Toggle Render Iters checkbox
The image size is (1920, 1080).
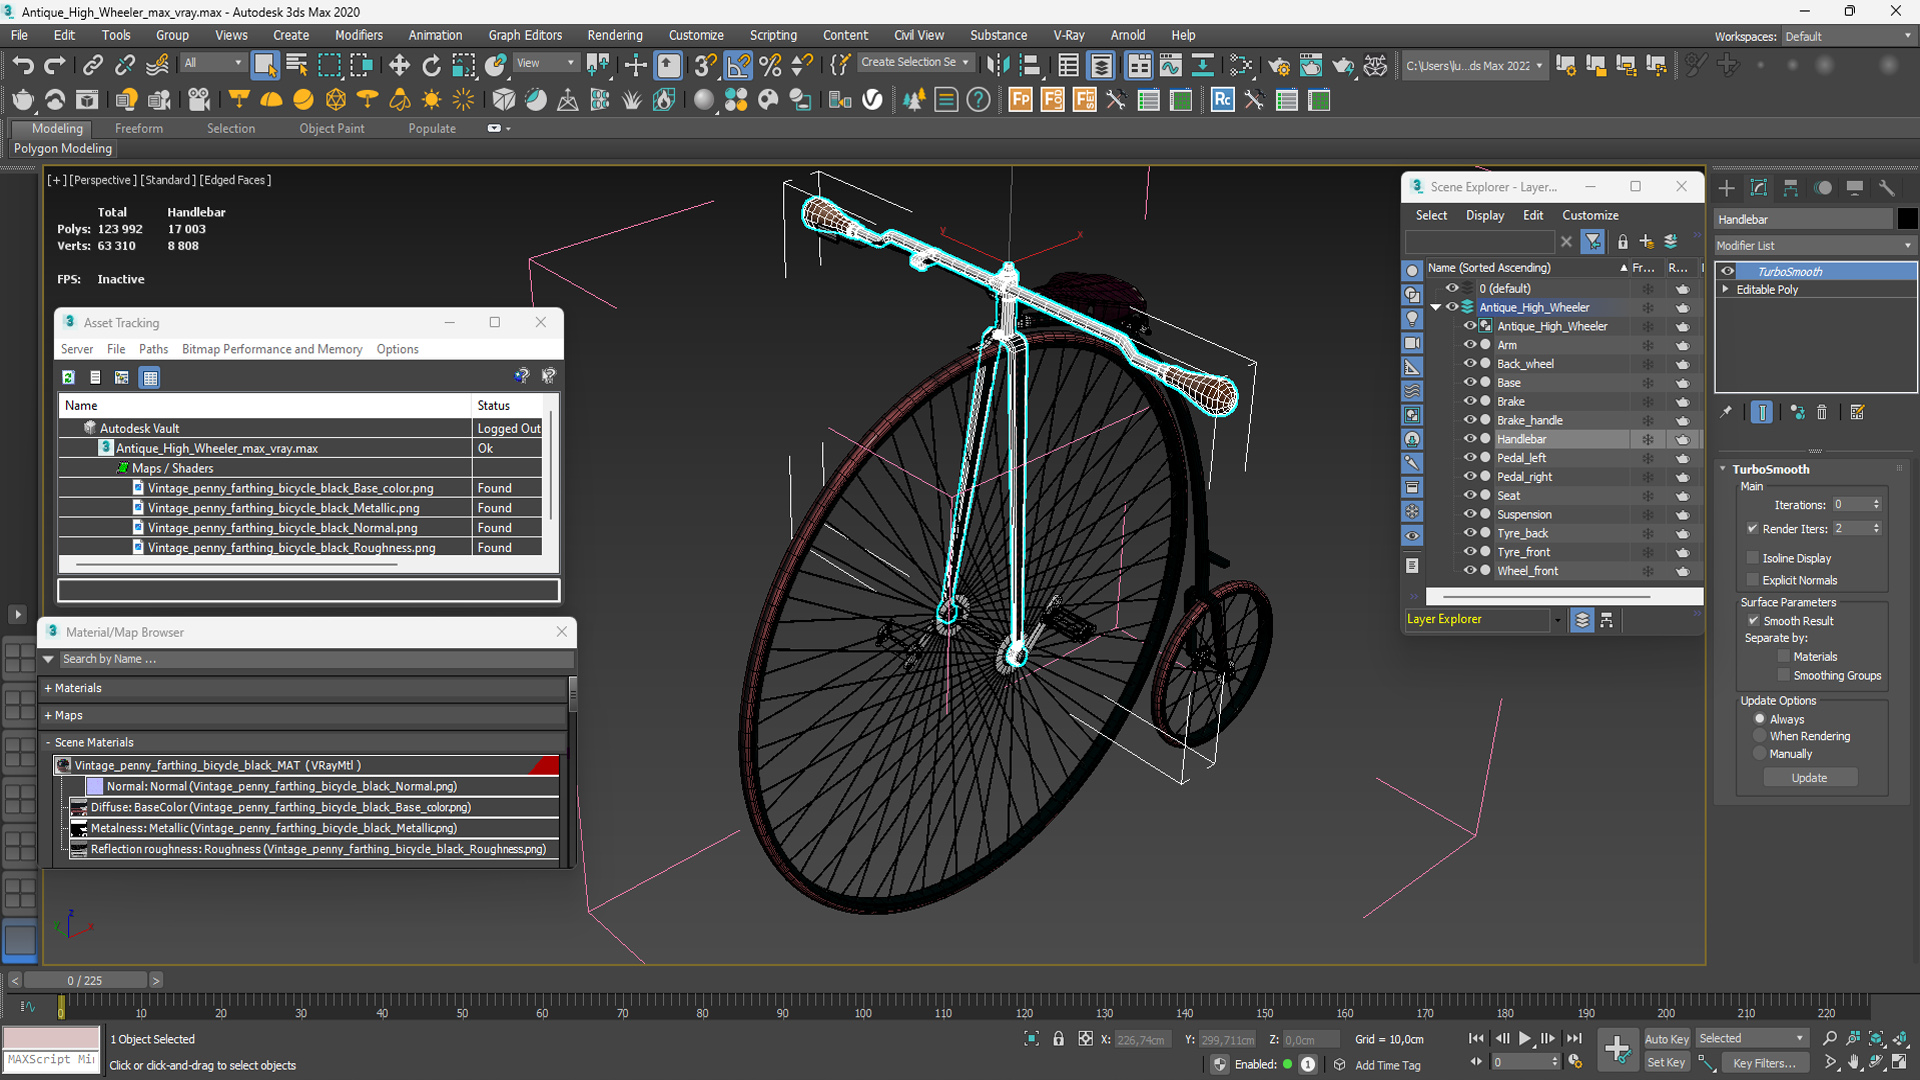coord(1752,529)
